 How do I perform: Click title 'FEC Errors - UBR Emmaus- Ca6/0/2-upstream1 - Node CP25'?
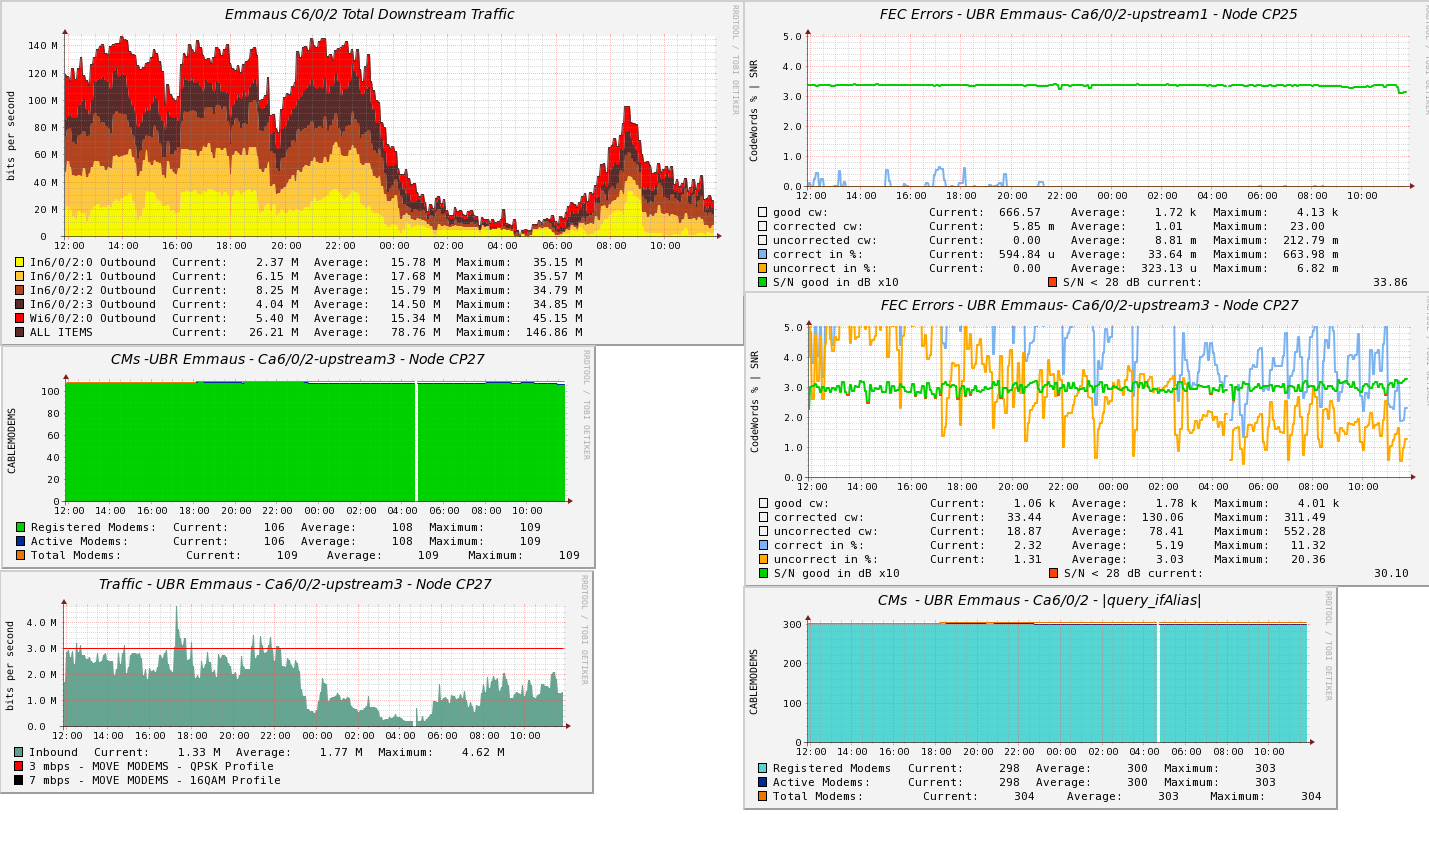pyautogui.click(x=1089, y=15)
